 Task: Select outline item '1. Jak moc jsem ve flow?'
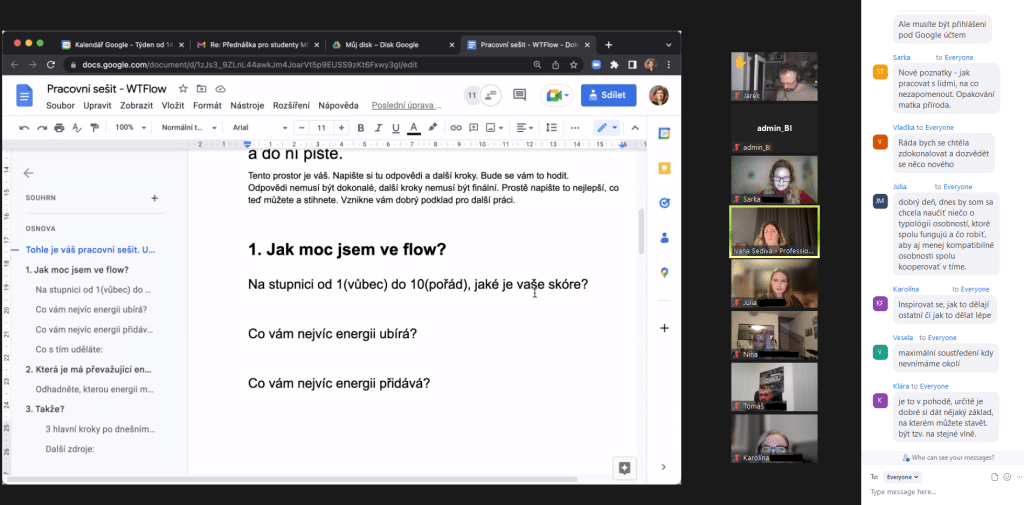click(x=77, y=270)
